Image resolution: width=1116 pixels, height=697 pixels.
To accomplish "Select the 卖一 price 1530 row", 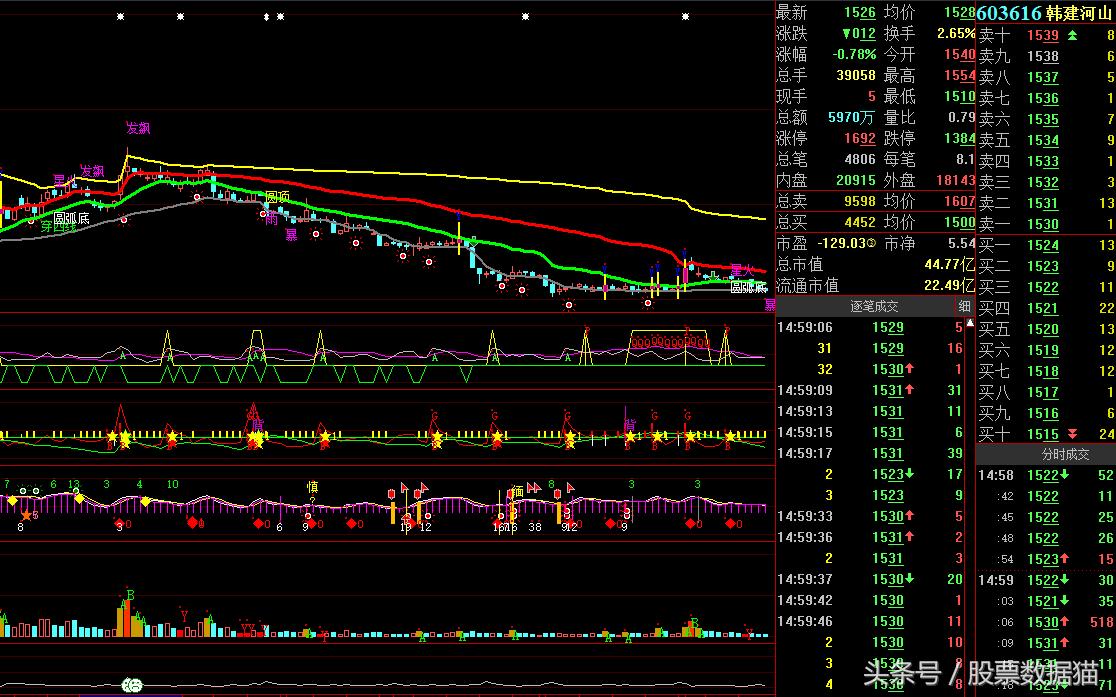I will click(x=1045, y=224).
